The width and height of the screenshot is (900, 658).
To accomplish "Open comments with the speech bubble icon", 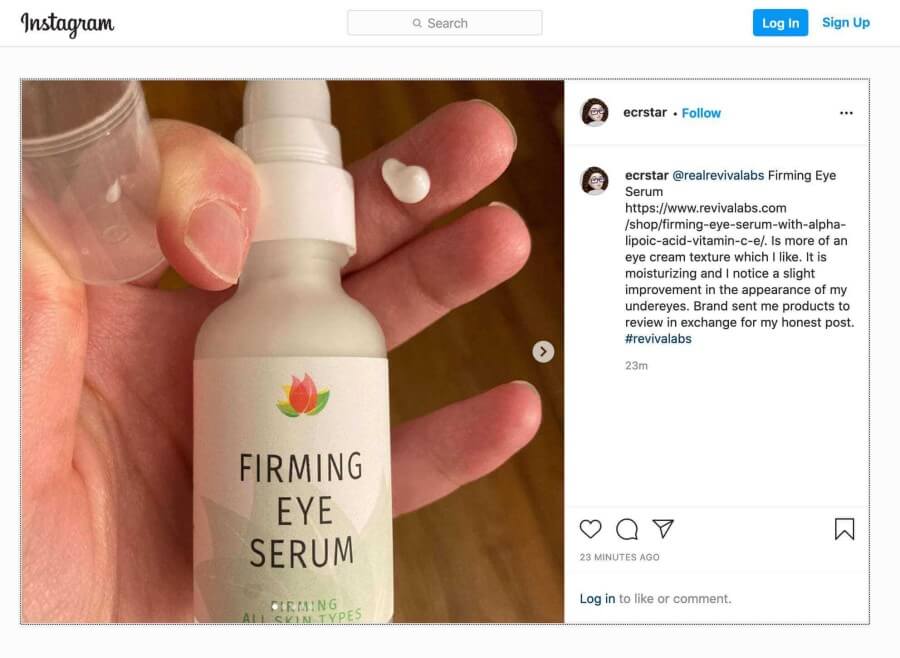I will 627,529.
